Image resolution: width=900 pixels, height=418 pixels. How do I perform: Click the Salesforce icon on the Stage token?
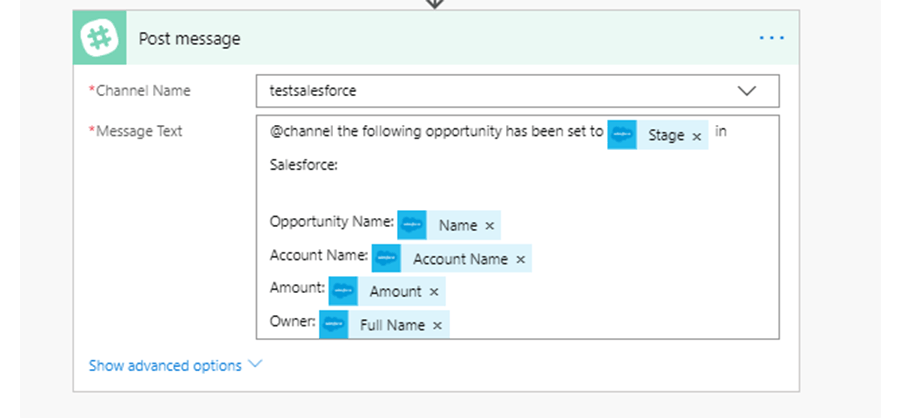click(x=622, y=135)
